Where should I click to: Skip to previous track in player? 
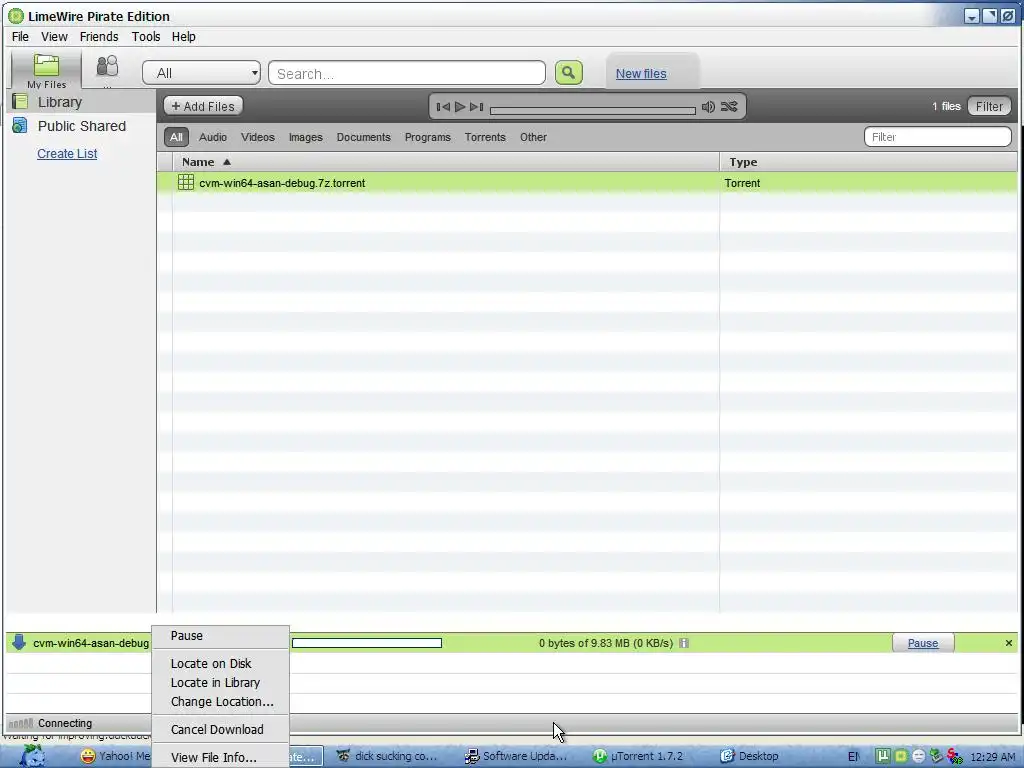pyautogui.click(x=443, y=106)
